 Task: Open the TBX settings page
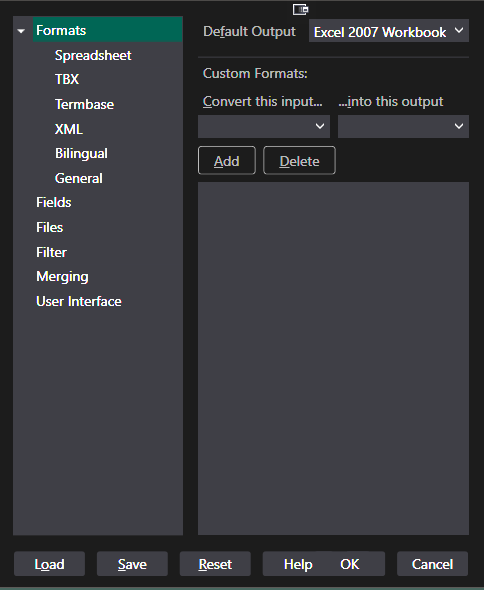pyautogui.click(x=67, y=79)
